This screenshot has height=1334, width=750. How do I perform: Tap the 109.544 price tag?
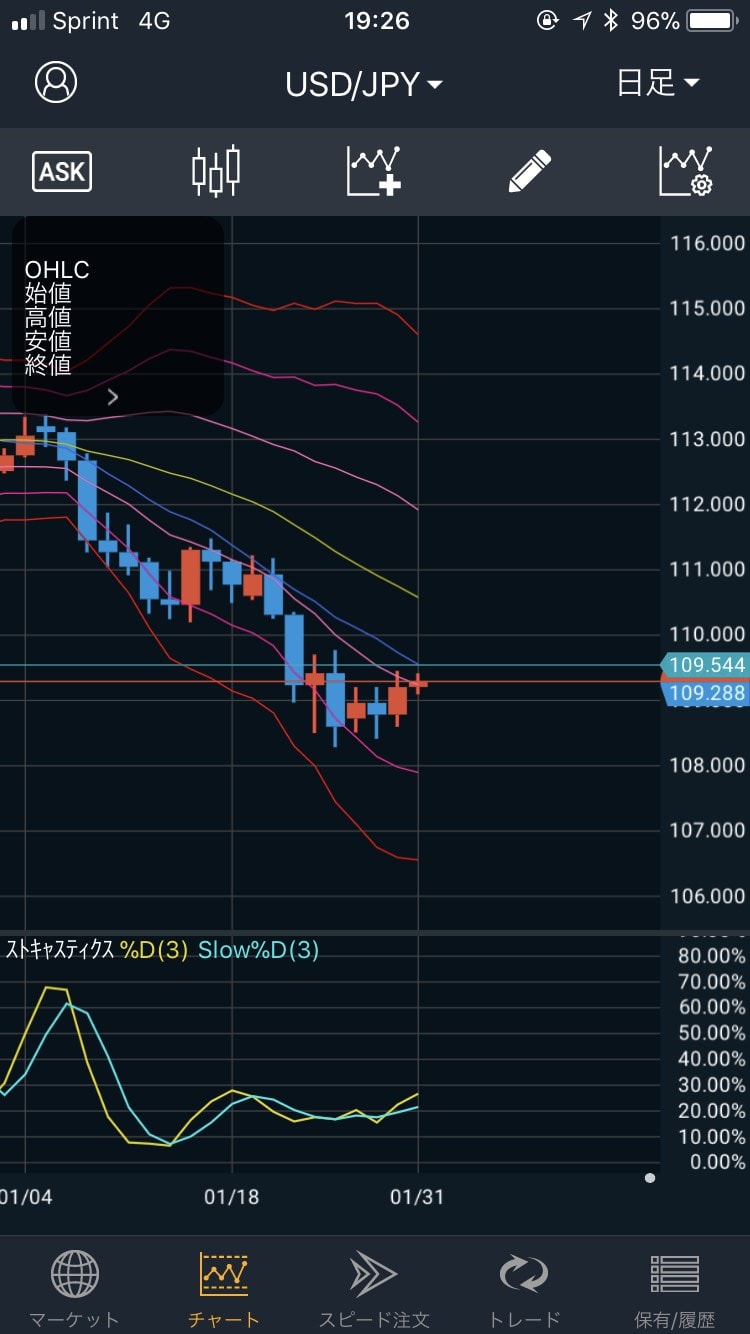pos(703,665)
